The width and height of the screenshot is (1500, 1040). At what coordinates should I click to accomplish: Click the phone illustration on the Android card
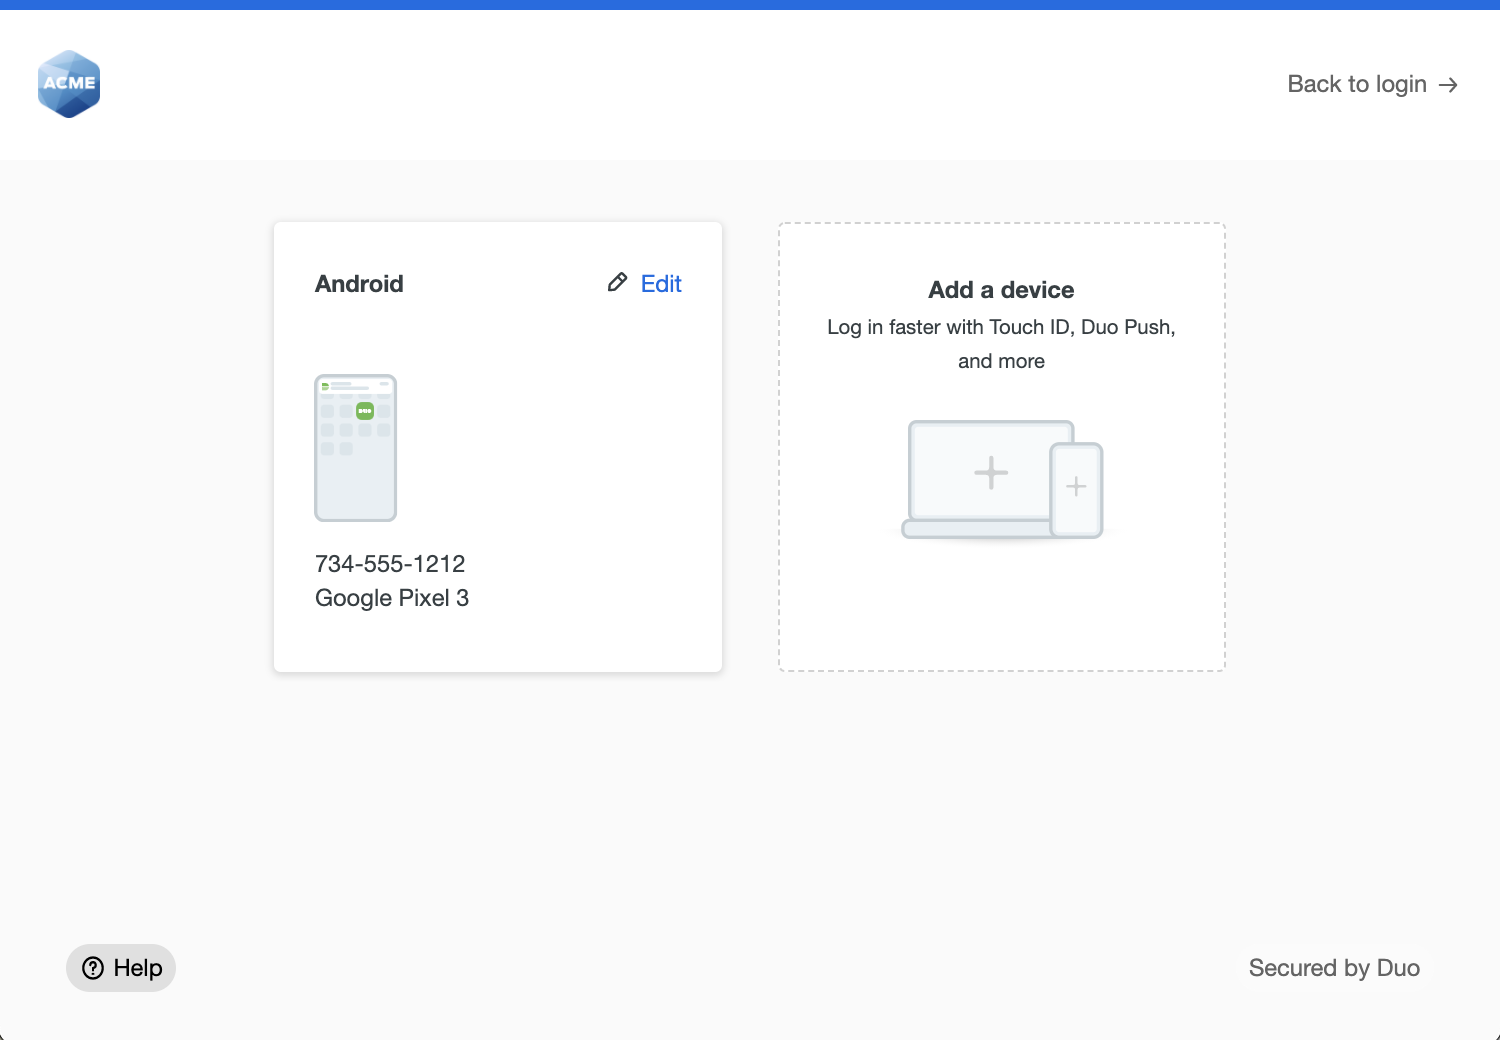pyautogui.click(x=355, y=448)
